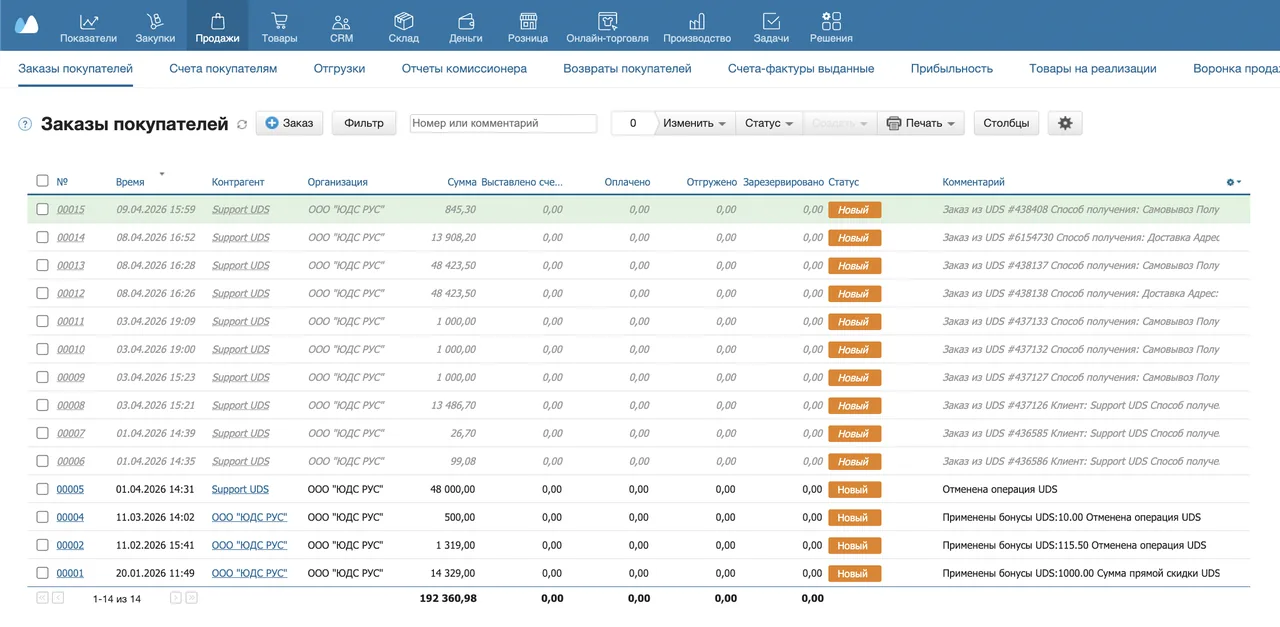Check the box for order 00005
Viewport: 1280px width, 627px height.
click(42, 489)
